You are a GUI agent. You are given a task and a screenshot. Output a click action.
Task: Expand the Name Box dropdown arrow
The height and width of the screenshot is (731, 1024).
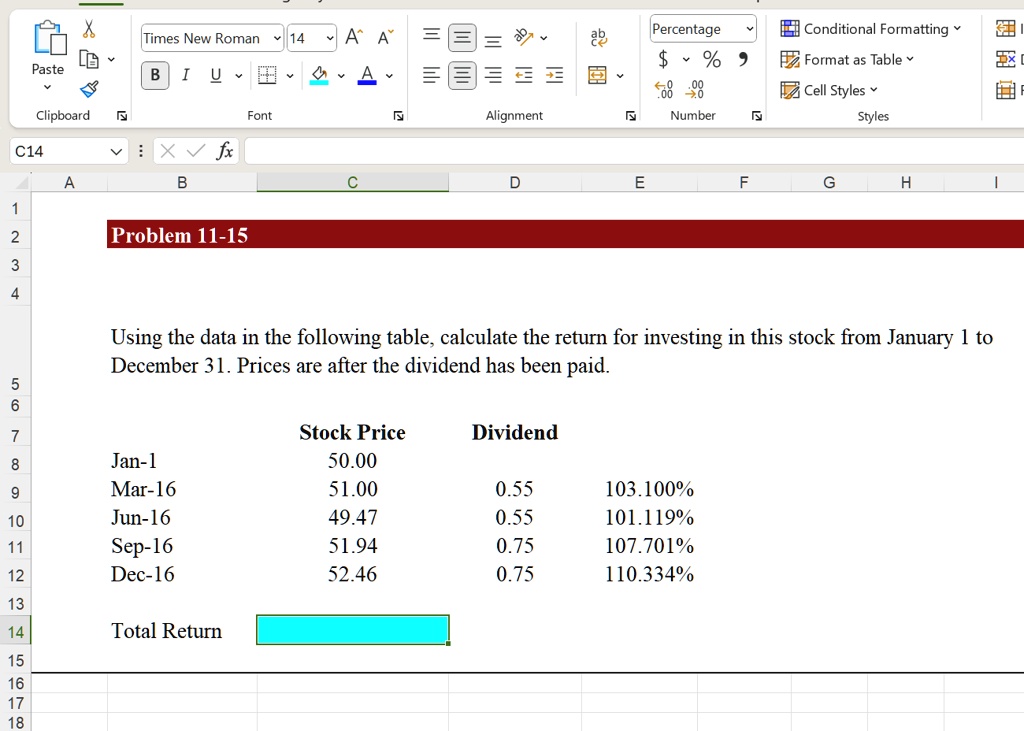coord(116,152)
